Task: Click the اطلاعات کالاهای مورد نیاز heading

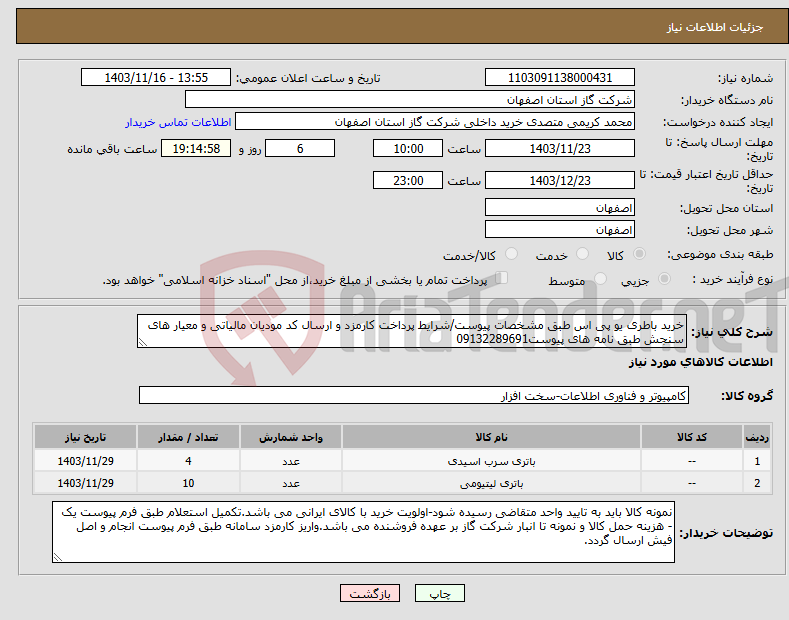Action: (700, 362)
